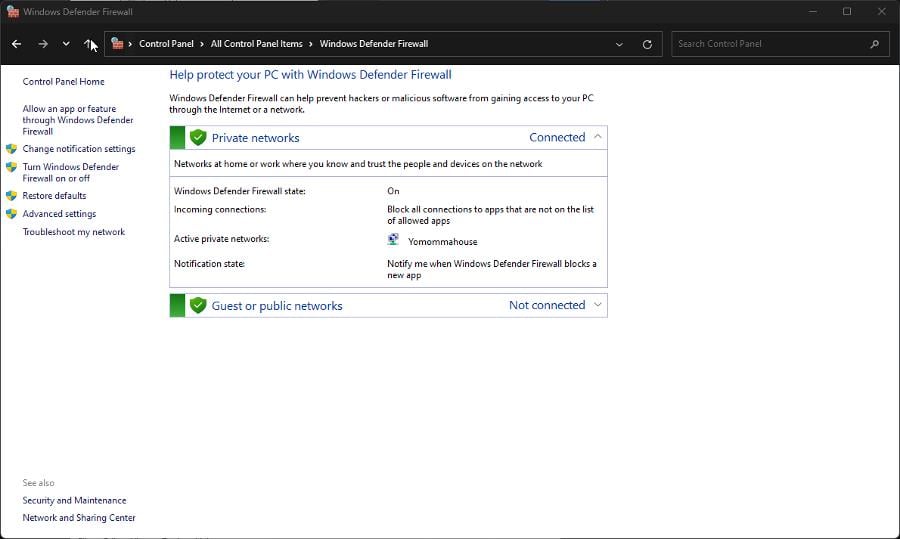This screenshot has height=539, width=900.
Task: Click the shield icon beside Advanced settings
Action: 11,214
